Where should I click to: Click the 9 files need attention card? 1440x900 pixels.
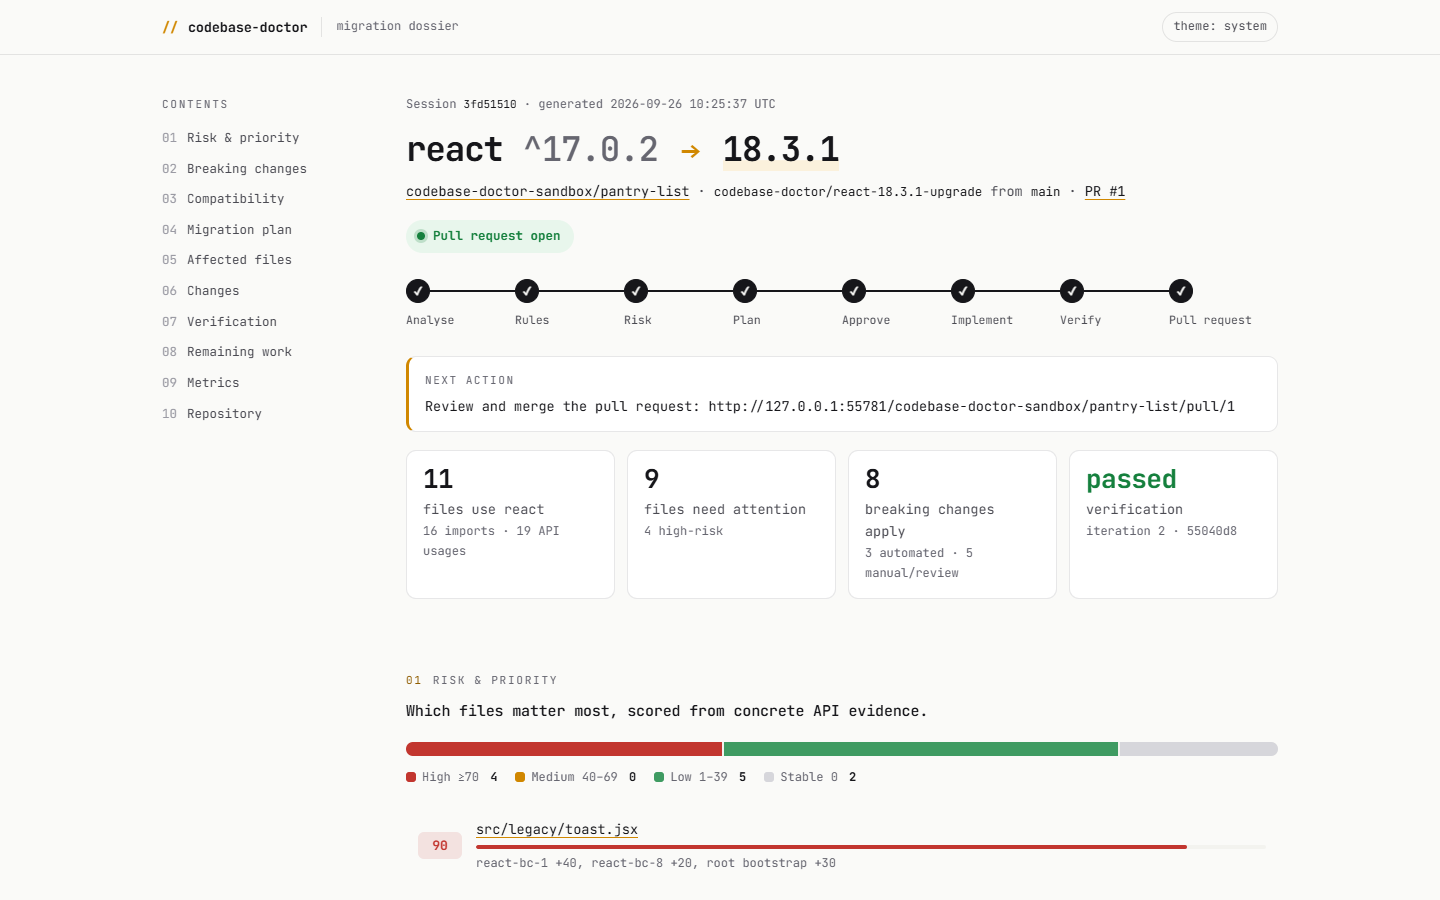pyautogui.click(x=731, y=524)
